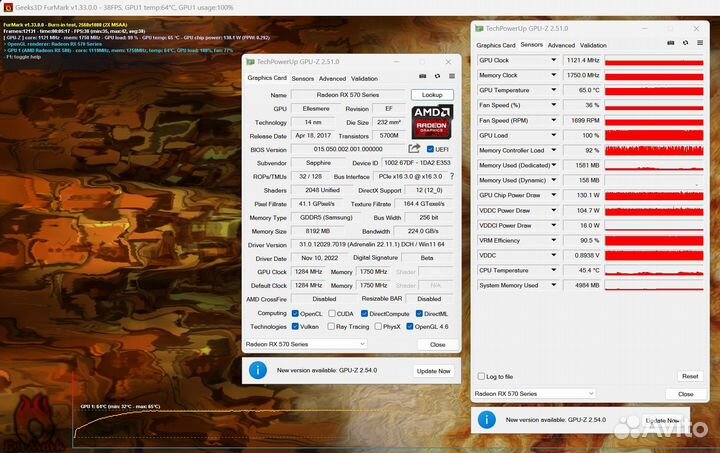Click the Name field showing Radeon RX 570 Series

pyautogui.click(x=348, y=95)
